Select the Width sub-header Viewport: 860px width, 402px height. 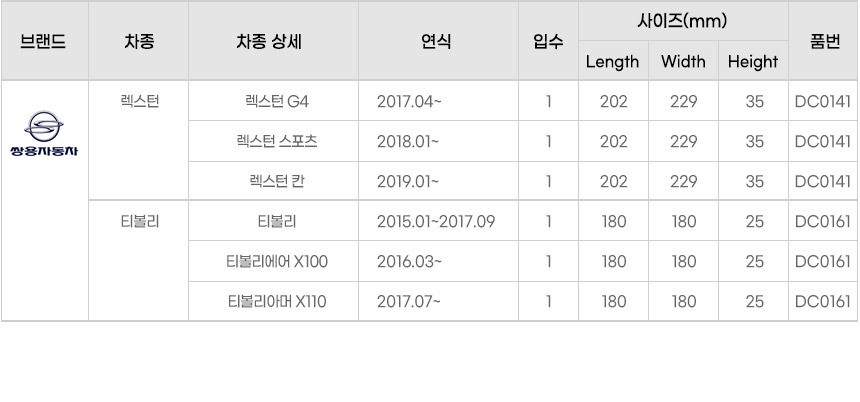683,62
